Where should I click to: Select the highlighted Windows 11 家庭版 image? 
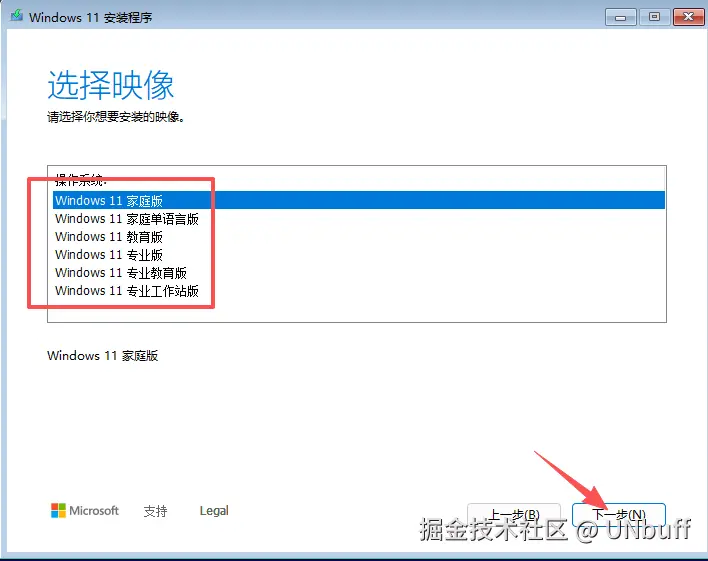pos(359,200)
